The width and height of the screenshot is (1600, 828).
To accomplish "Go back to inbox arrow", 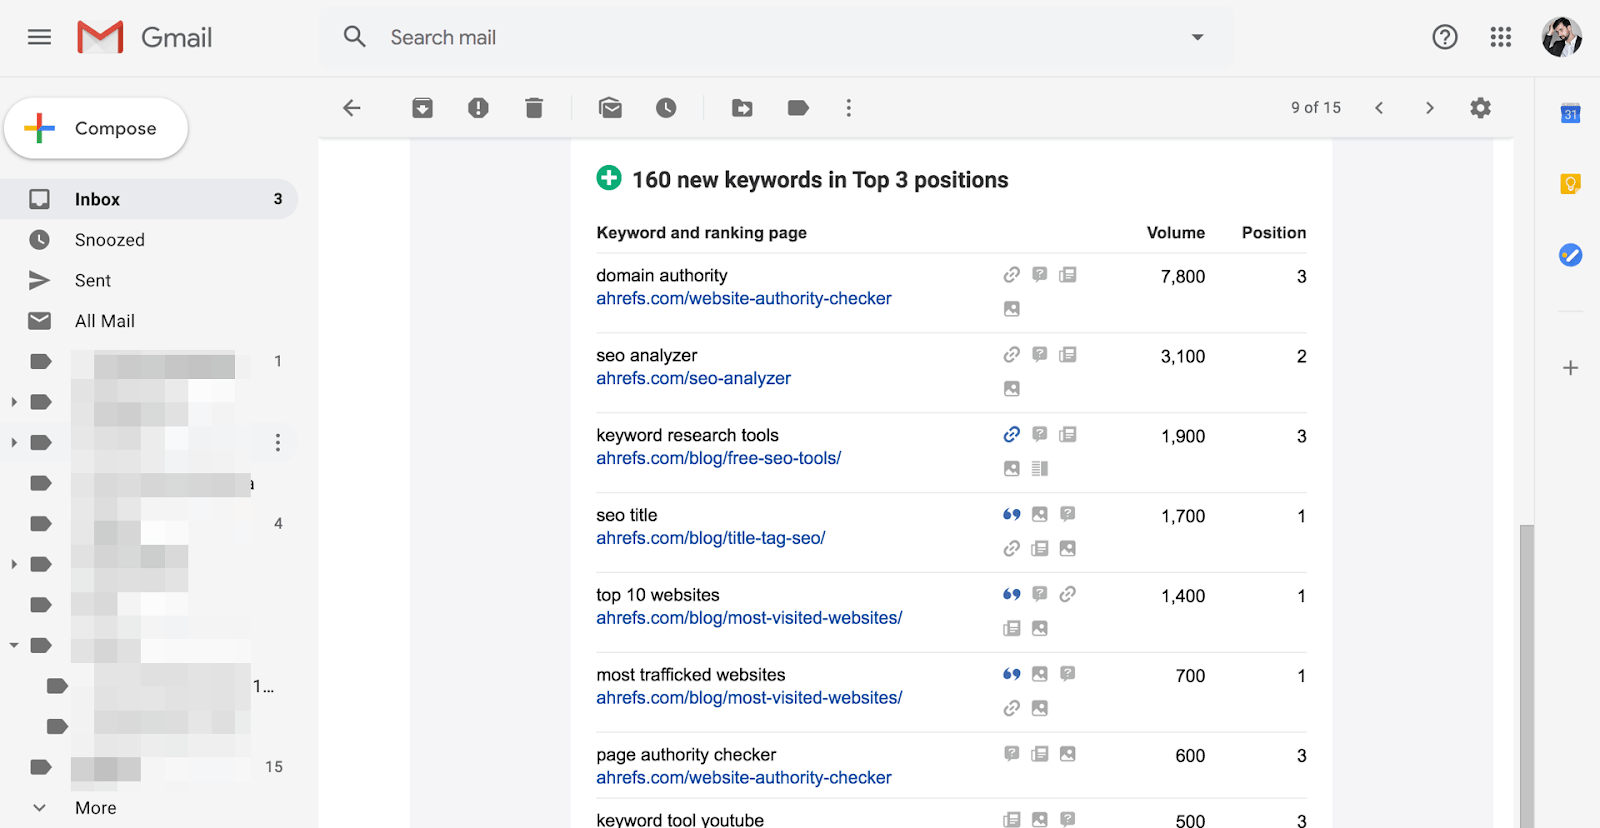I will [x=351, y=108].
